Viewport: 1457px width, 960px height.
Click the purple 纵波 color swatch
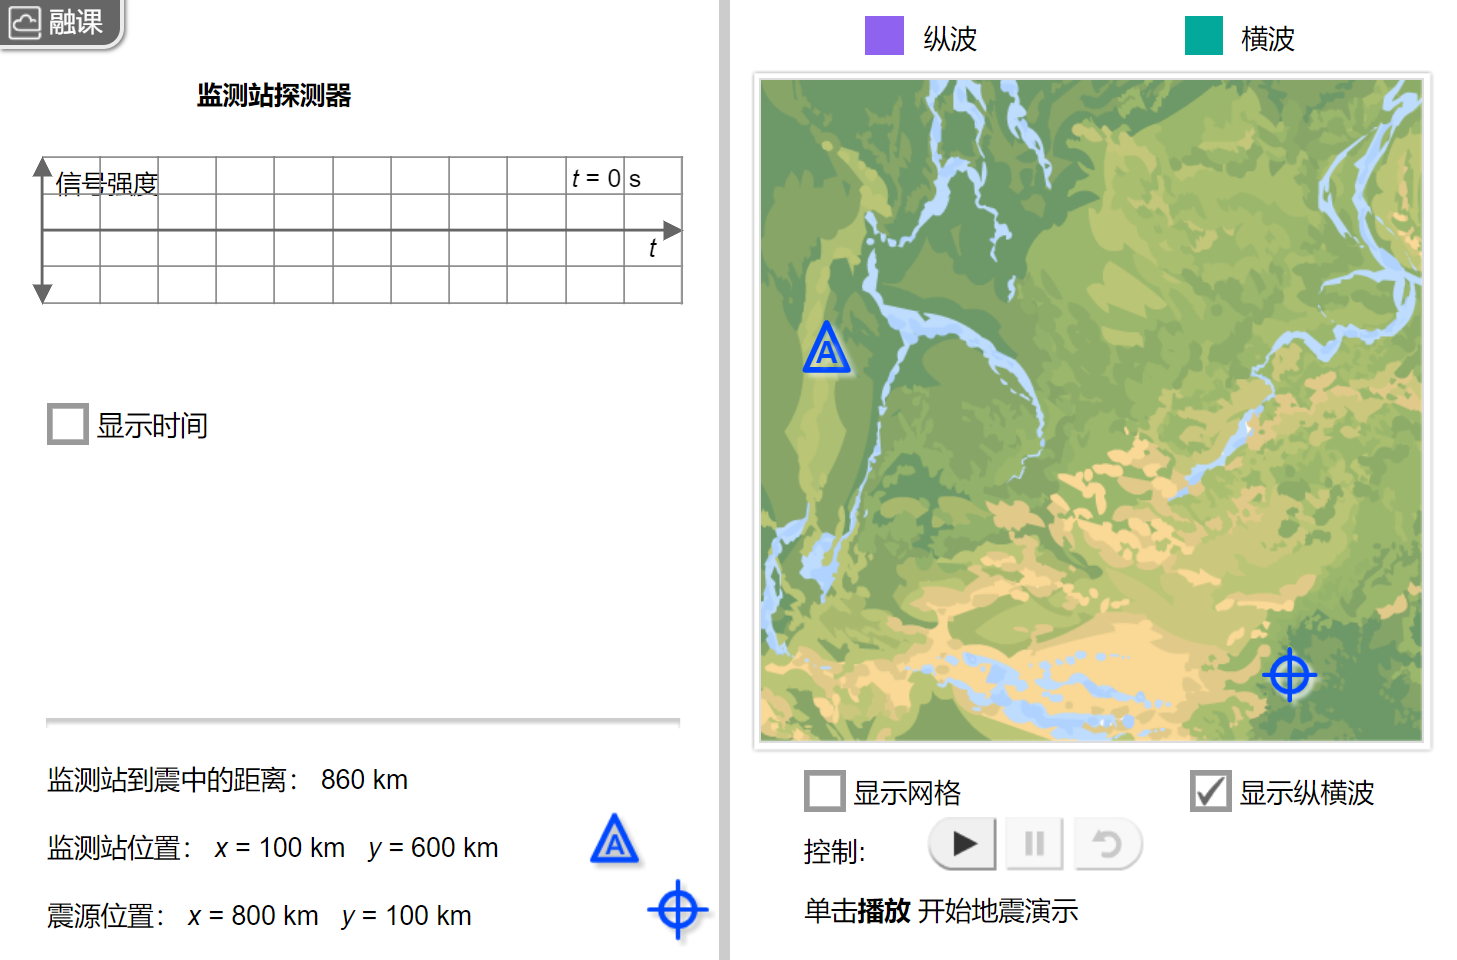884,36
